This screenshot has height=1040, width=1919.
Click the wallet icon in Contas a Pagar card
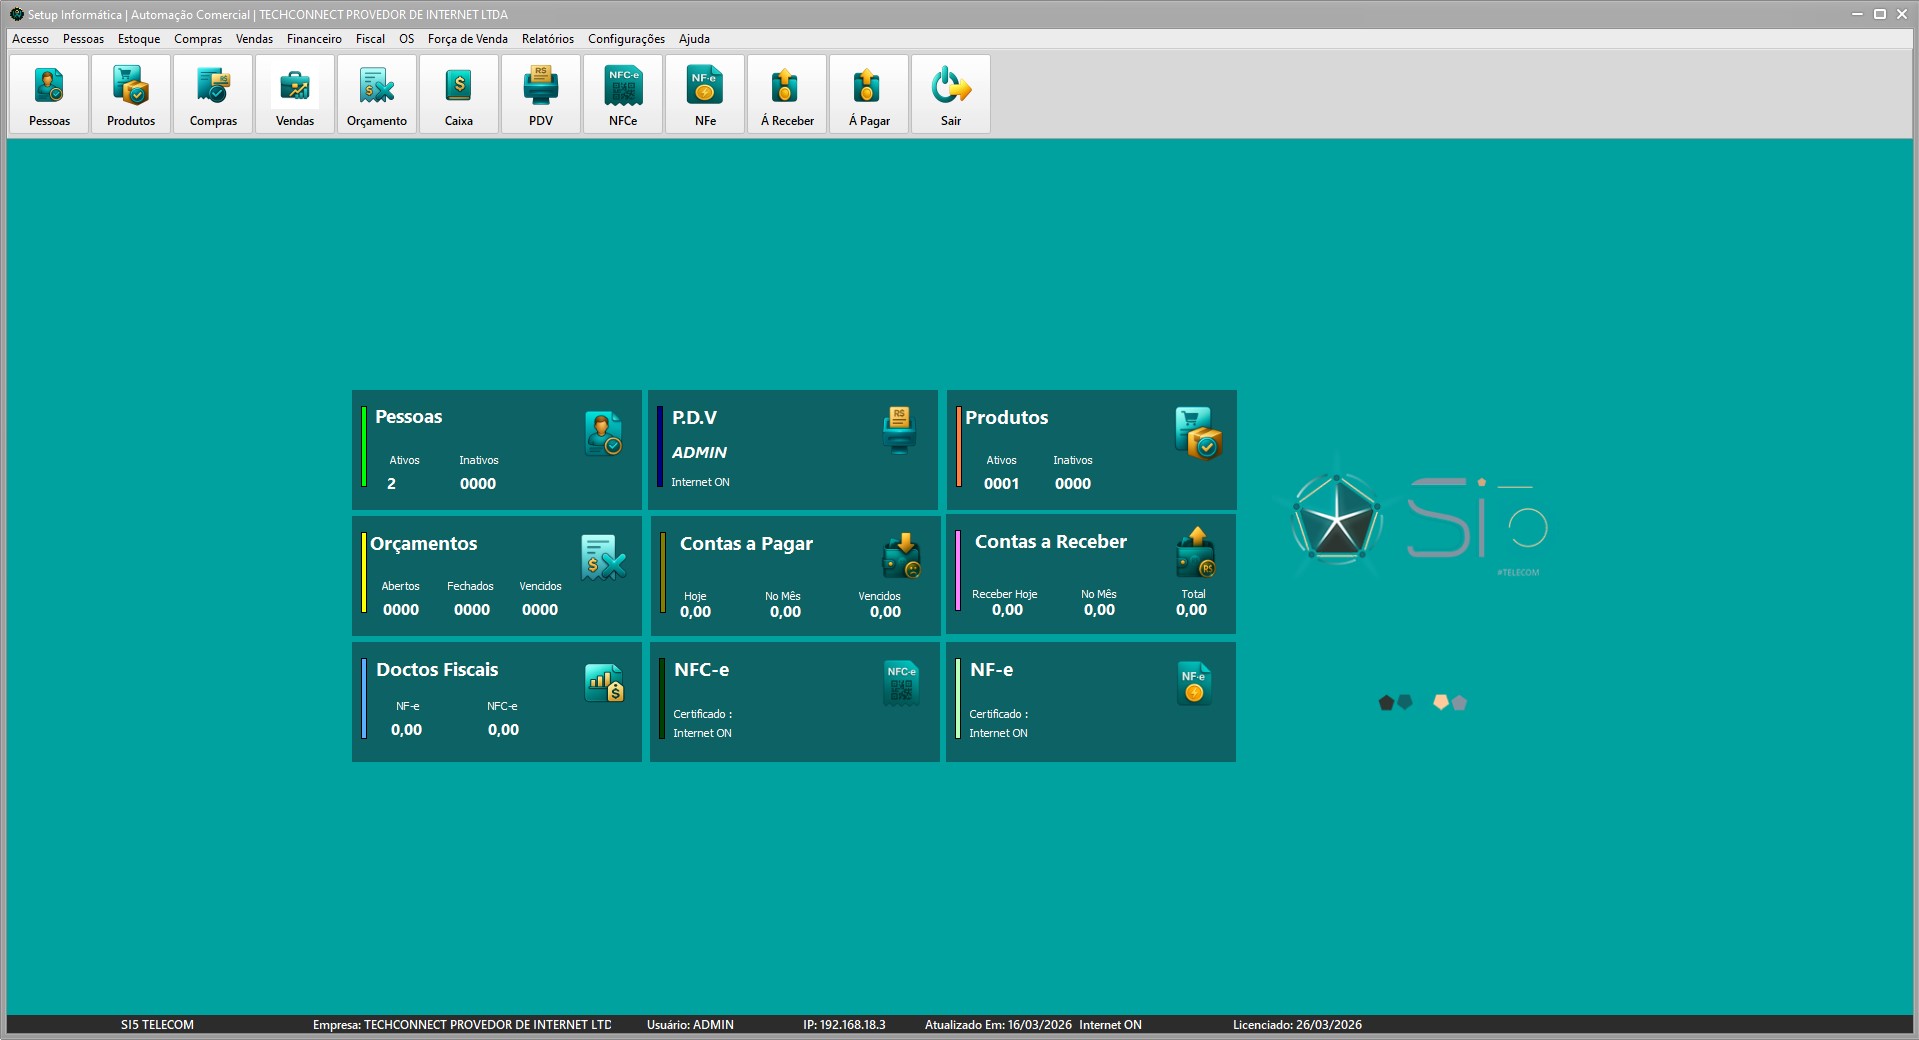[x=901, y=556]
